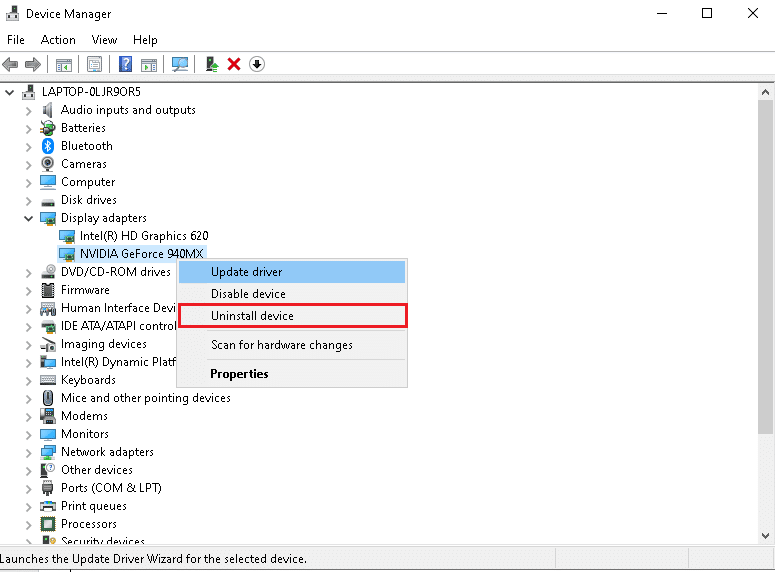This screenshot has height=572, width=775.
Task: Open Properties from the context menu
Action: (239, 374)
